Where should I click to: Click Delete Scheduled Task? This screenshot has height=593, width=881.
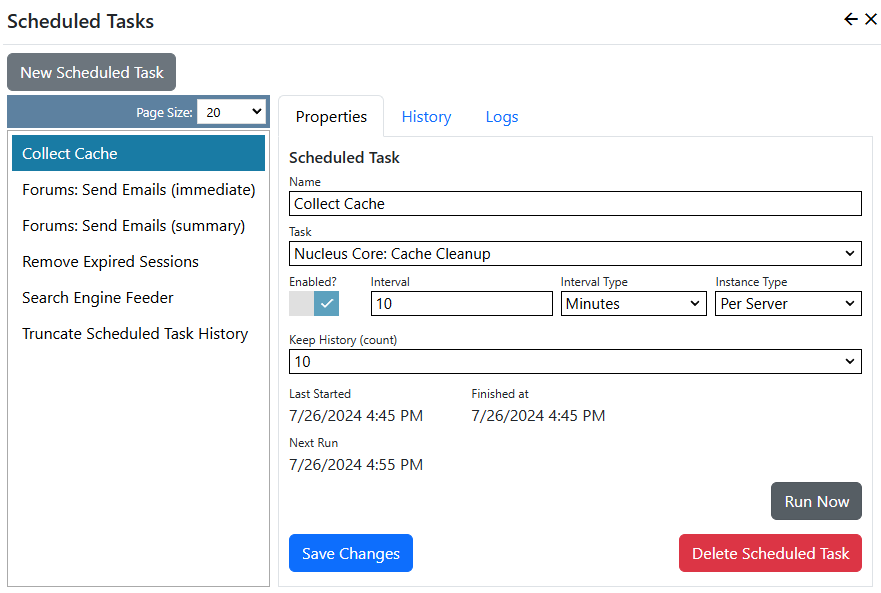[770, 553]
